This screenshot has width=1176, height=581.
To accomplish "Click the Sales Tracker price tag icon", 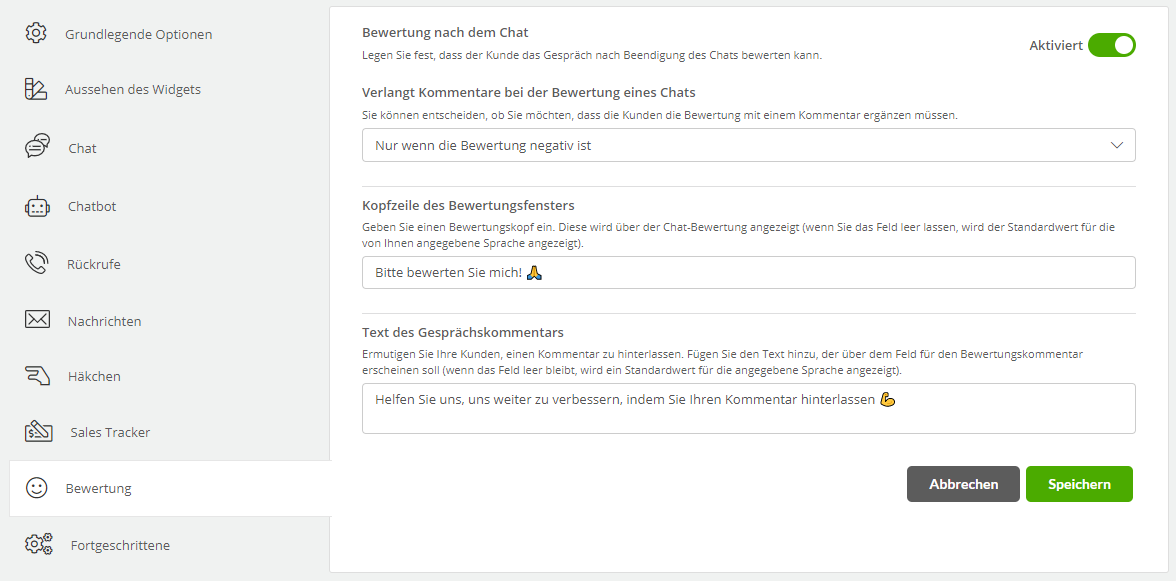I will 39,431.
